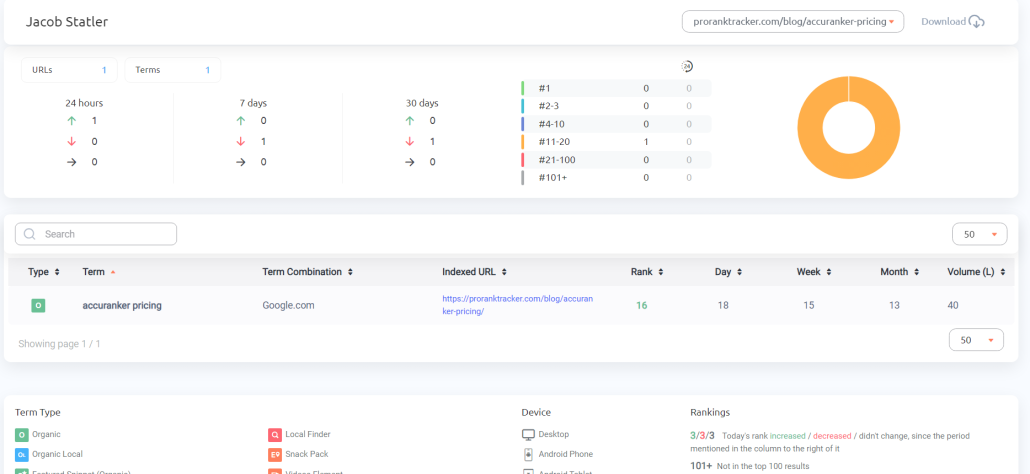Open the bottom rows-per-page 50 dropdown
Screen dimensions: 1030x474
[976, 340]
